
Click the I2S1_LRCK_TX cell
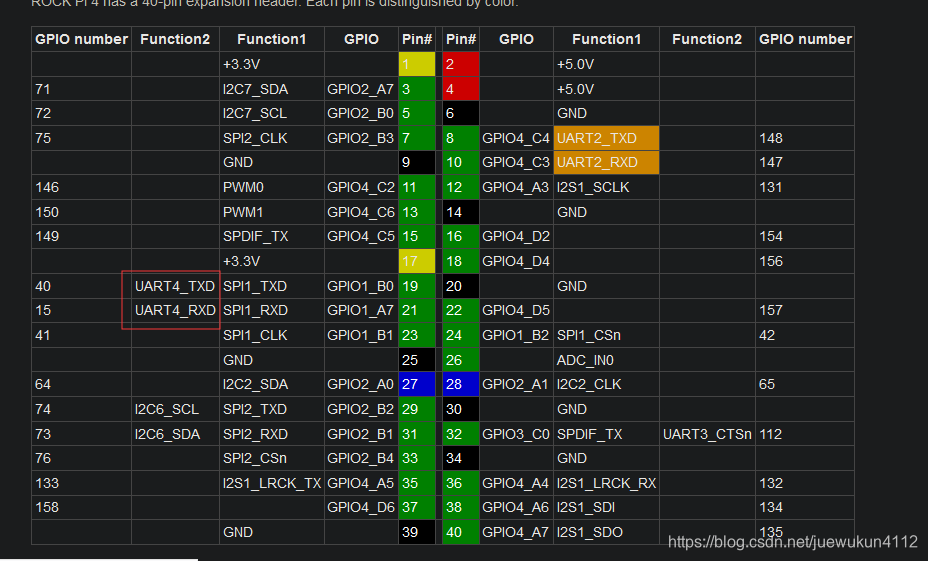(272, 483)
